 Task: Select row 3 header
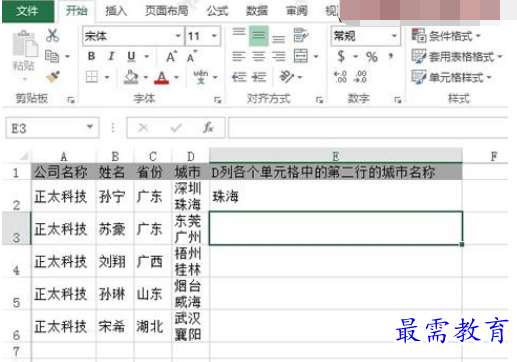16,228
